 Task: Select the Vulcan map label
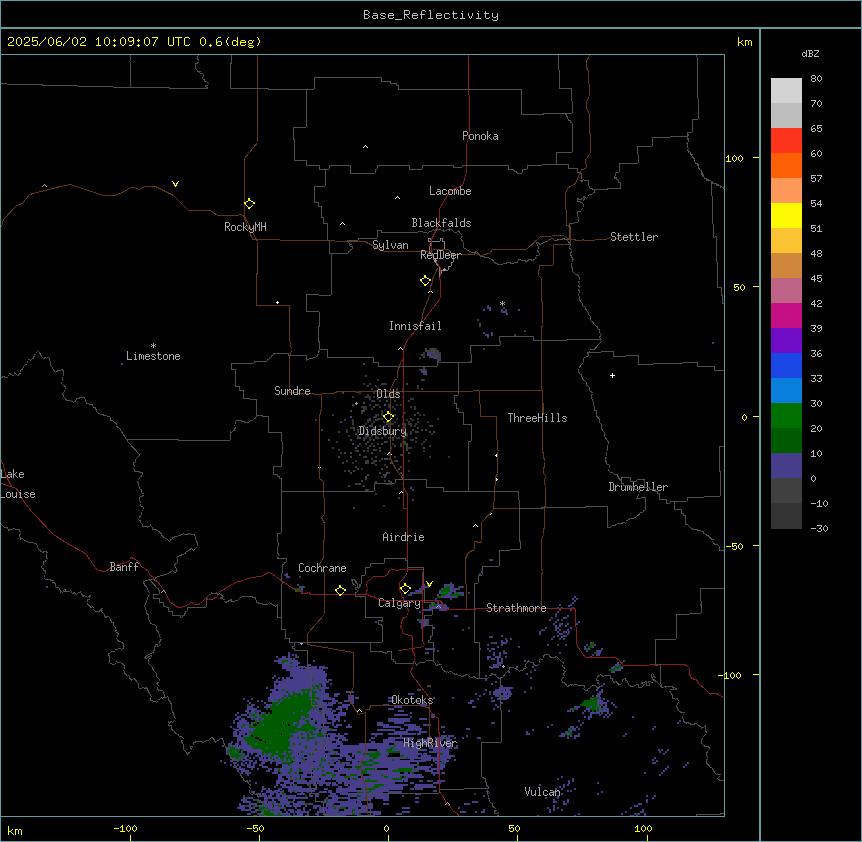(542, 792)
